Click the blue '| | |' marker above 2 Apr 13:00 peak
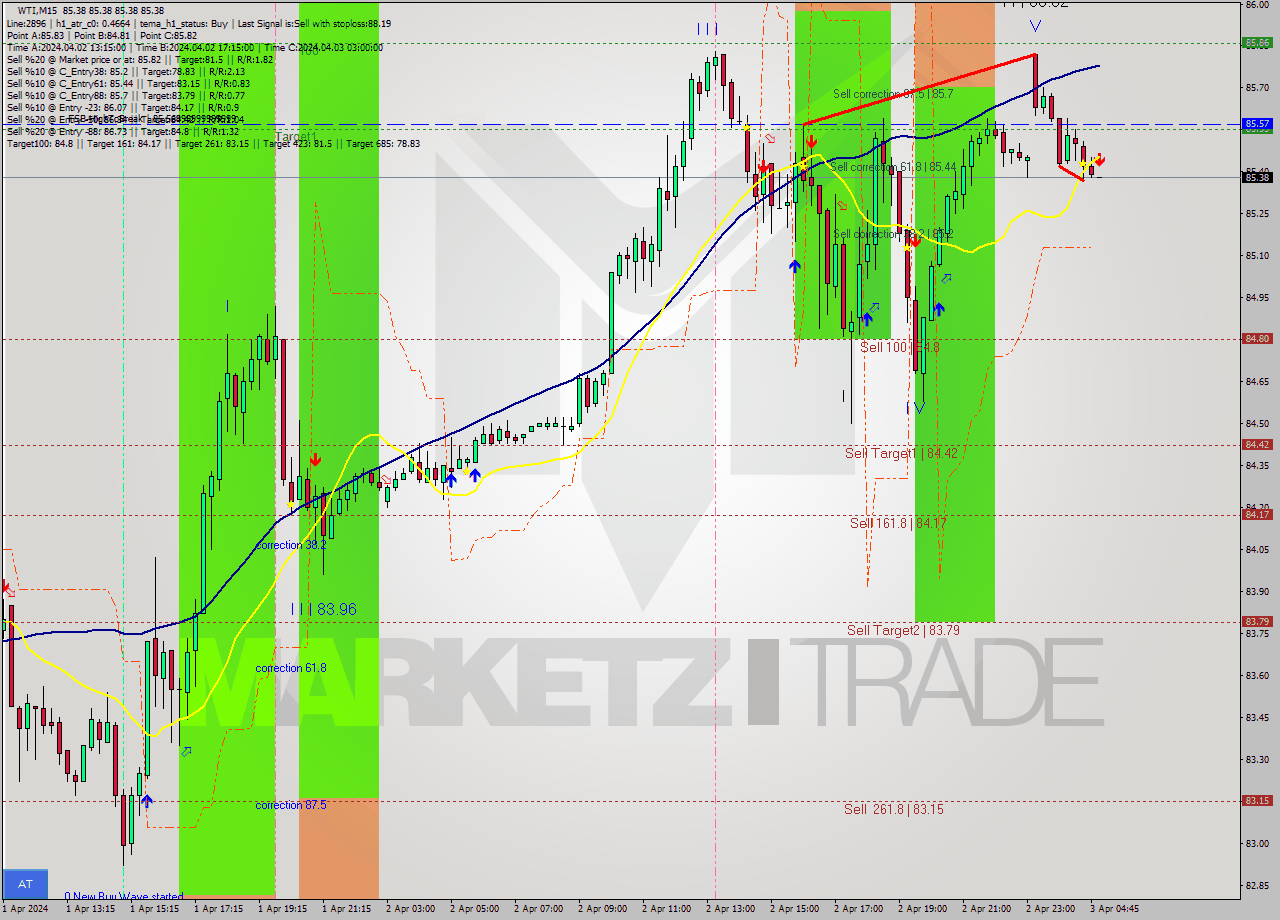 pos(707,29)
